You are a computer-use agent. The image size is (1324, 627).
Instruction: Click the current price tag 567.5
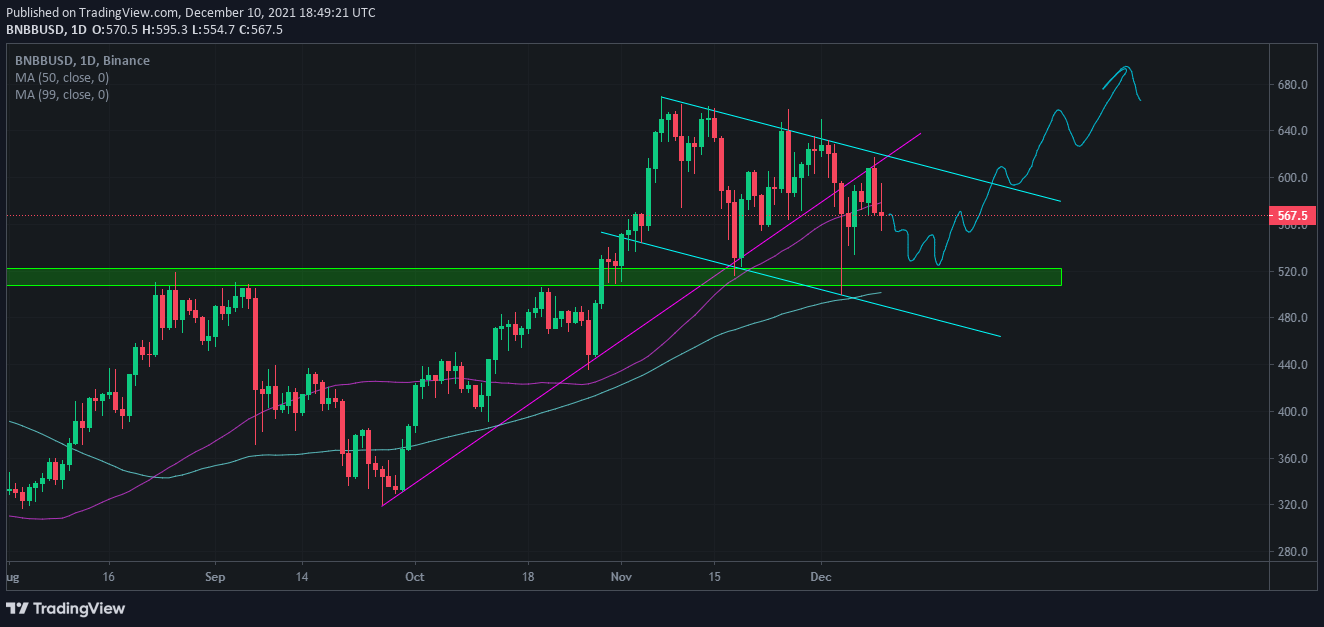pos(1293,215)
